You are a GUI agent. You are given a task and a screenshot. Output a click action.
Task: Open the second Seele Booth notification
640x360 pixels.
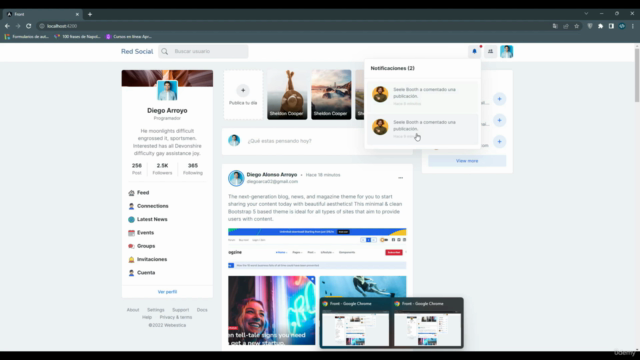(422, 129)
